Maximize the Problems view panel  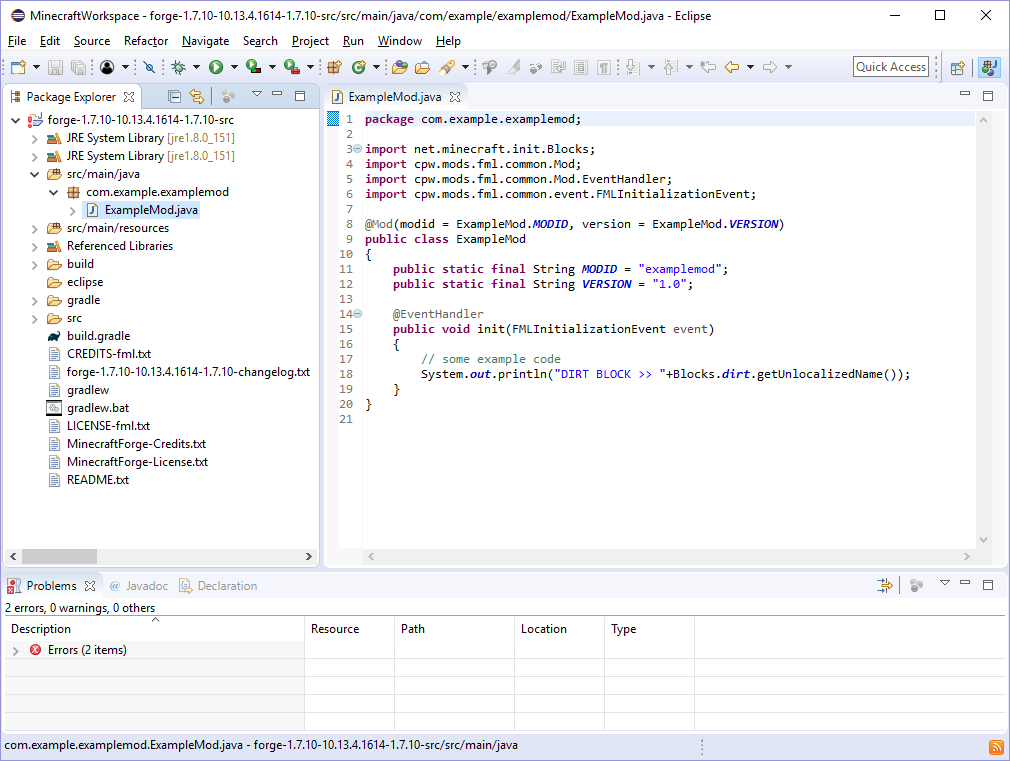click(x=988, y=584)
